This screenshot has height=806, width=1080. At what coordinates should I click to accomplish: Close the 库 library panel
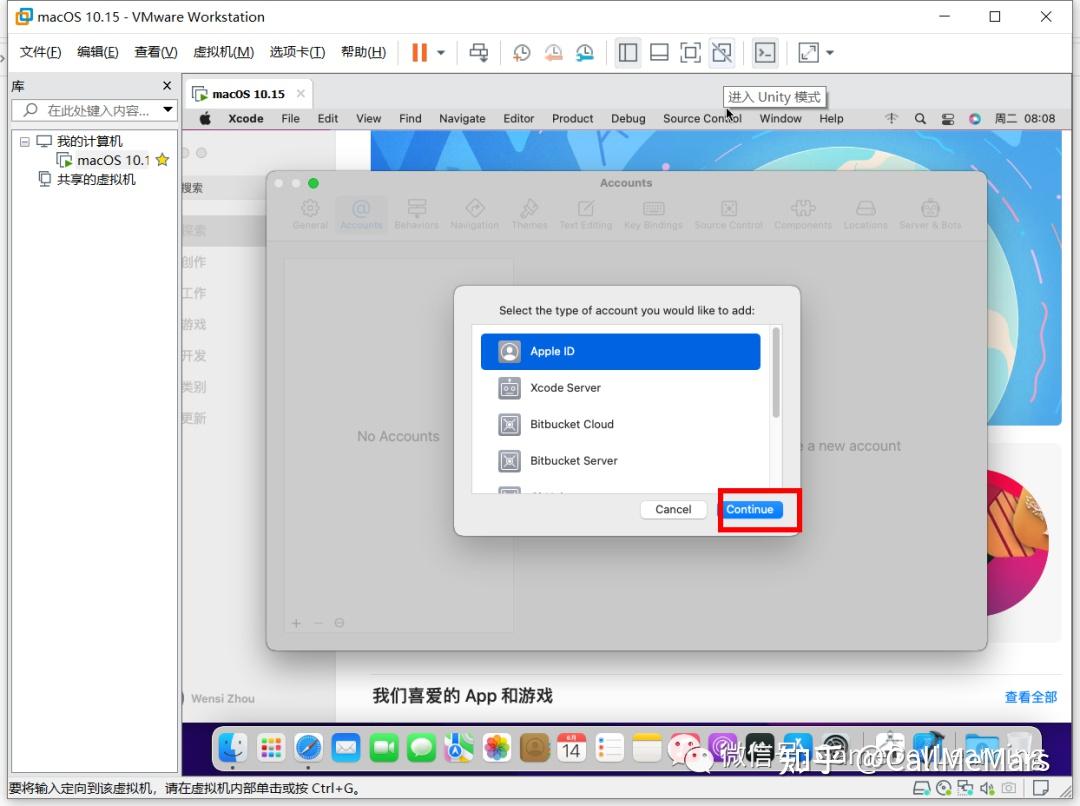[167, 85]
